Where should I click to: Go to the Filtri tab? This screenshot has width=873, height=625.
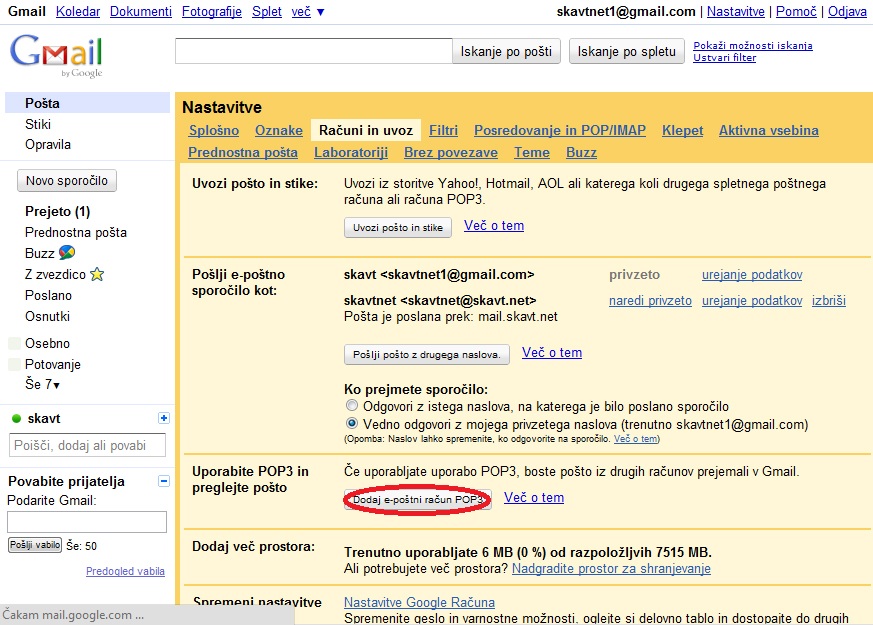tap(443, 130)
